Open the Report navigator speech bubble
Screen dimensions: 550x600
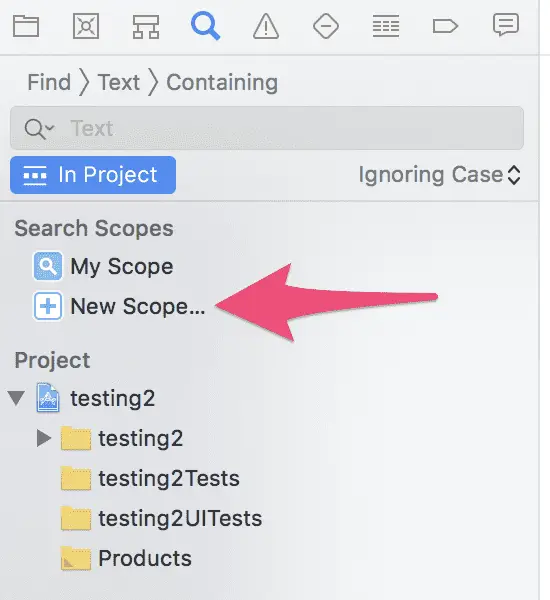point(506,25)
